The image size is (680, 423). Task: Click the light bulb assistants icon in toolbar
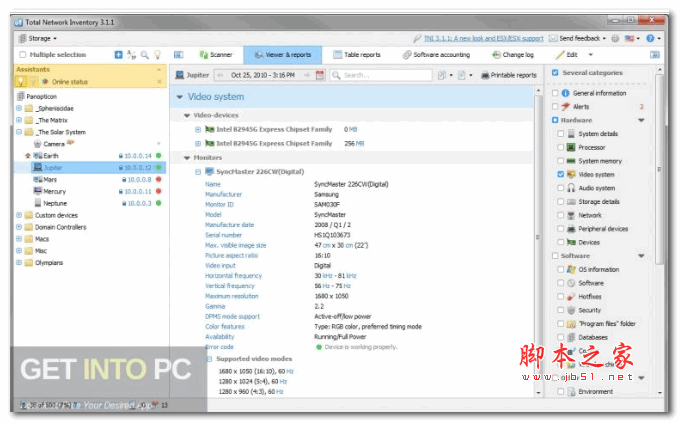click(157, 55)
